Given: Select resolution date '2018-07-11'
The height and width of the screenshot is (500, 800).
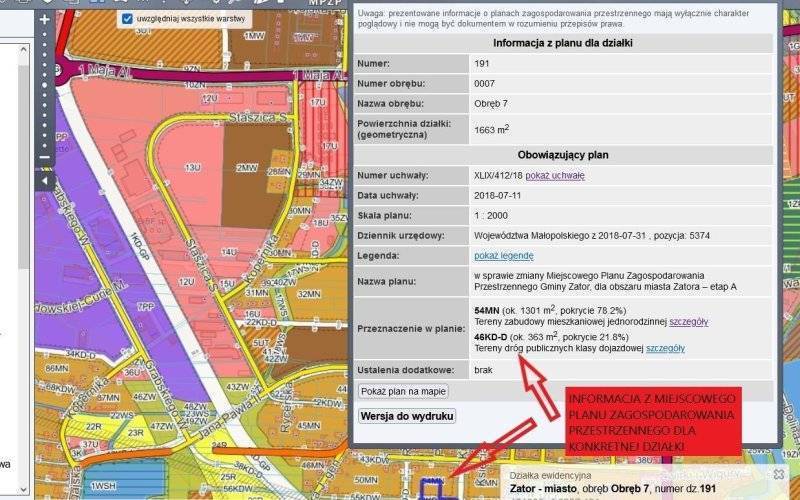Looking at the screenshot, I should click(x=497, y=195).
